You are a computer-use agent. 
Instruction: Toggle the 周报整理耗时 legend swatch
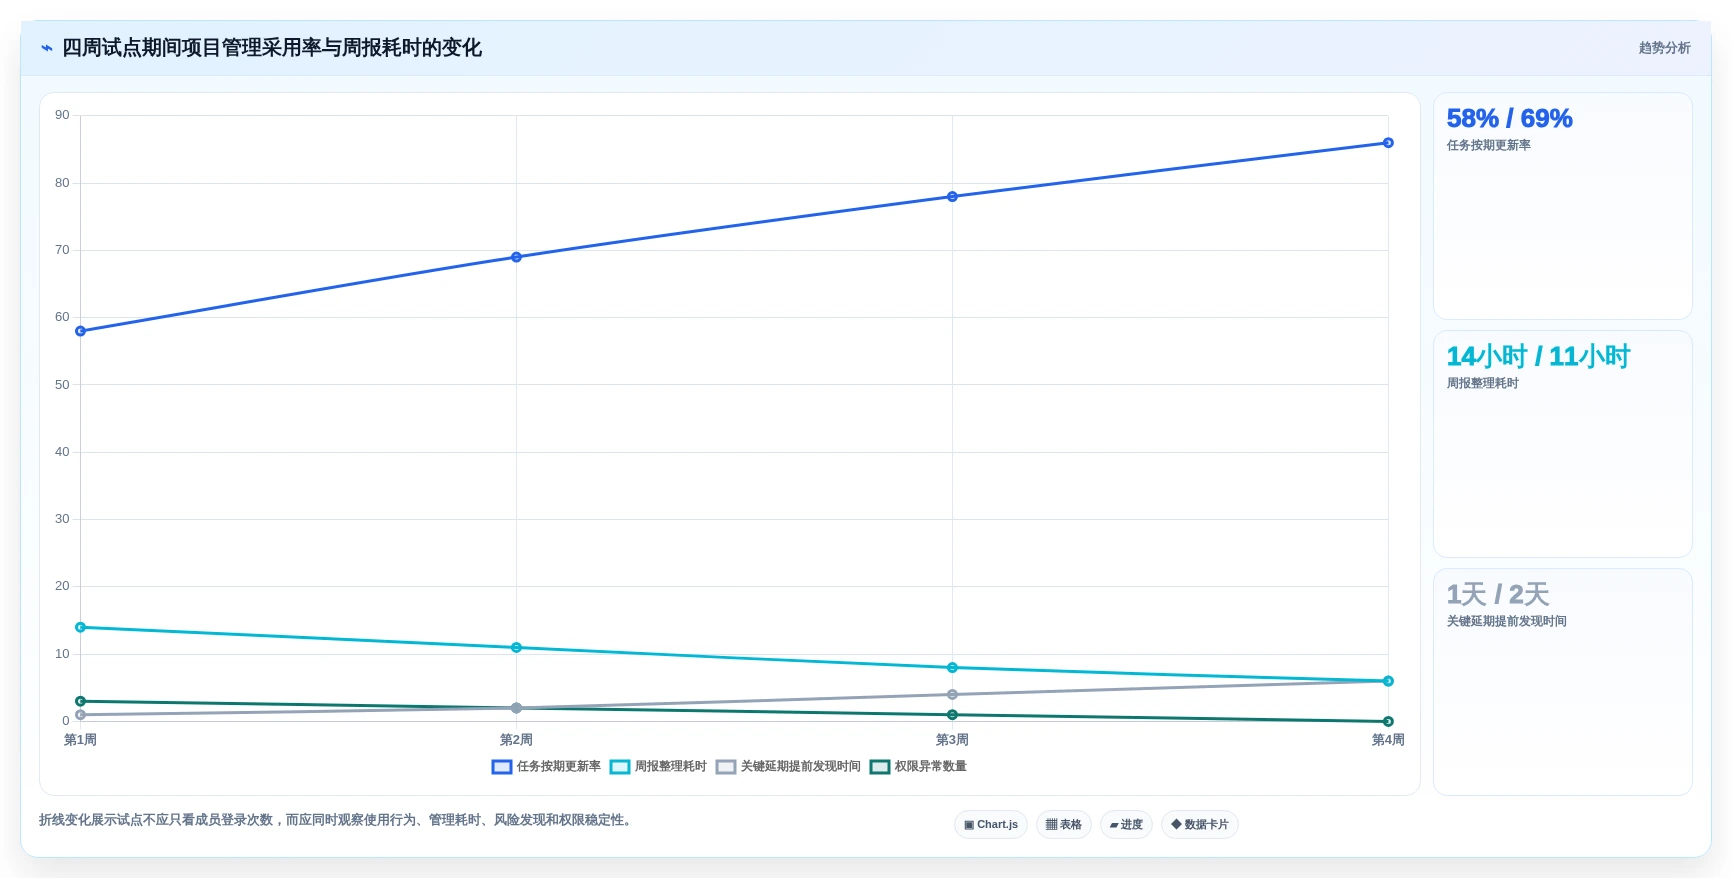(x=620, y=767)
